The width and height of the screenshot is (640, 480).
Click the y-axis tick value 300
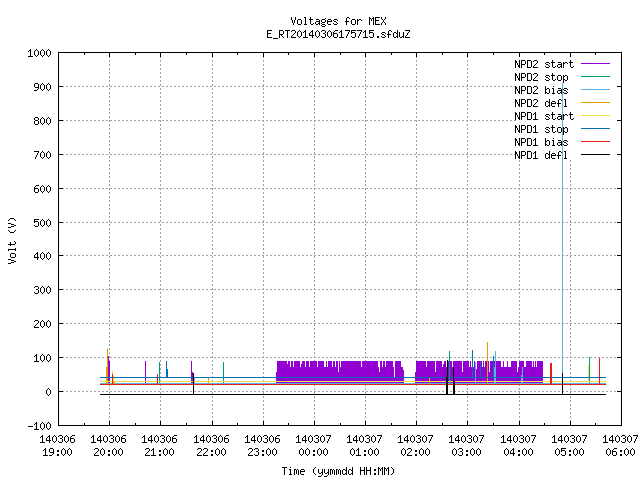click(42, 290)
